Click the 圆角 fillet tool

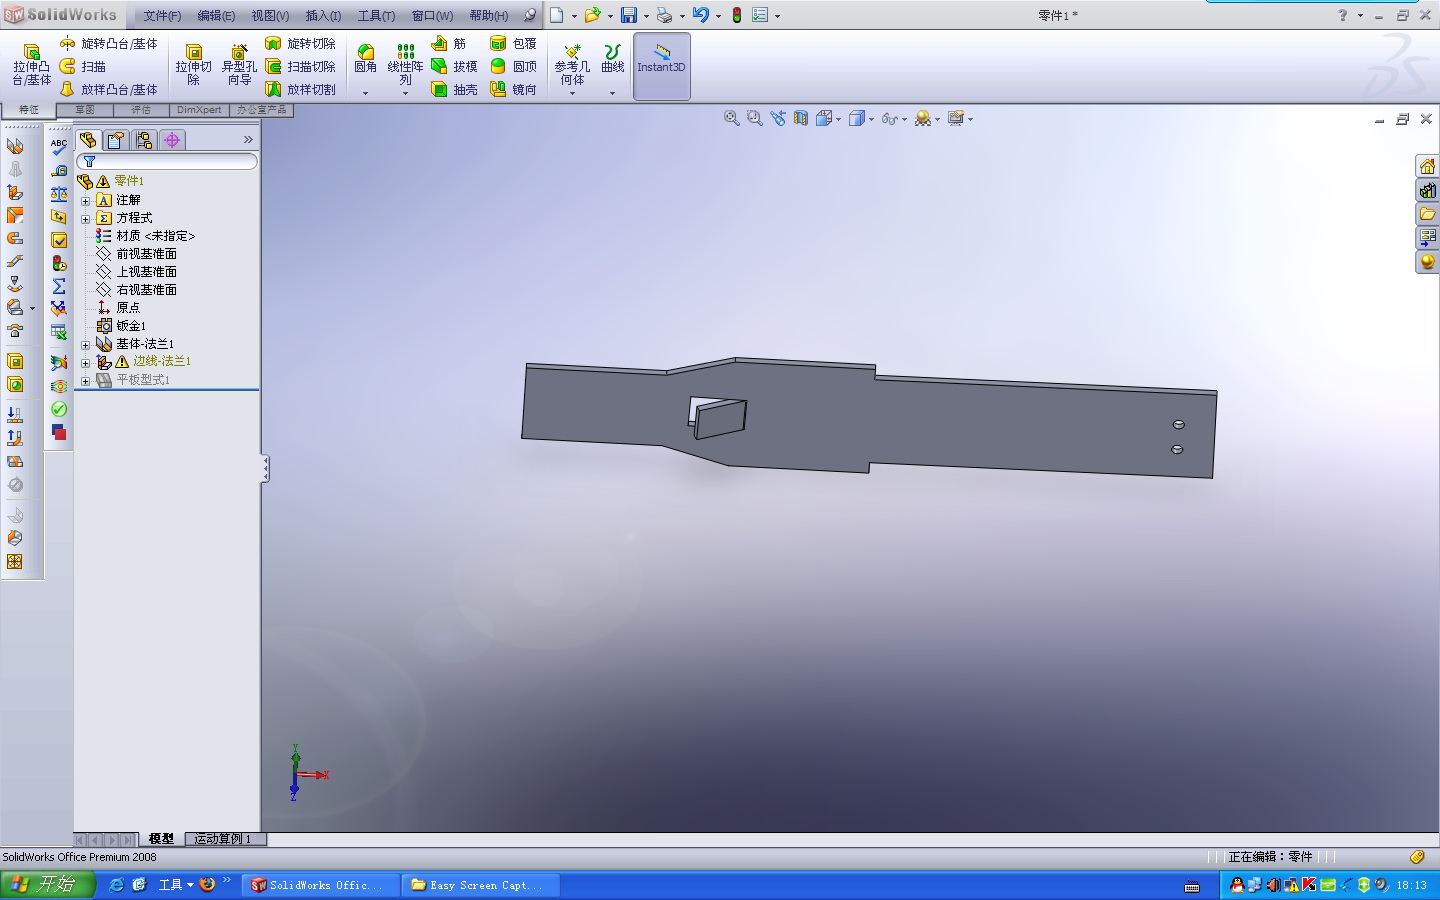[x=366, y=59]
